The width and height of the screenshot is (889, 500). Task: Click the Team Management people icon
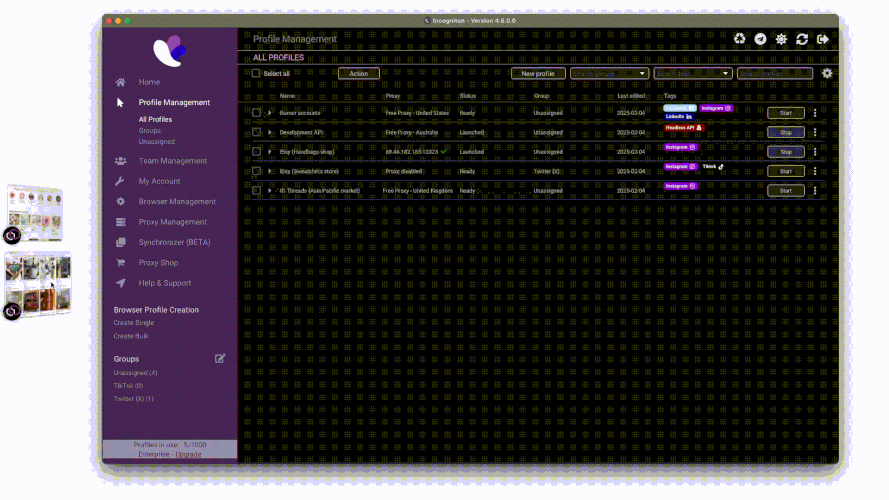click(121, 161)
